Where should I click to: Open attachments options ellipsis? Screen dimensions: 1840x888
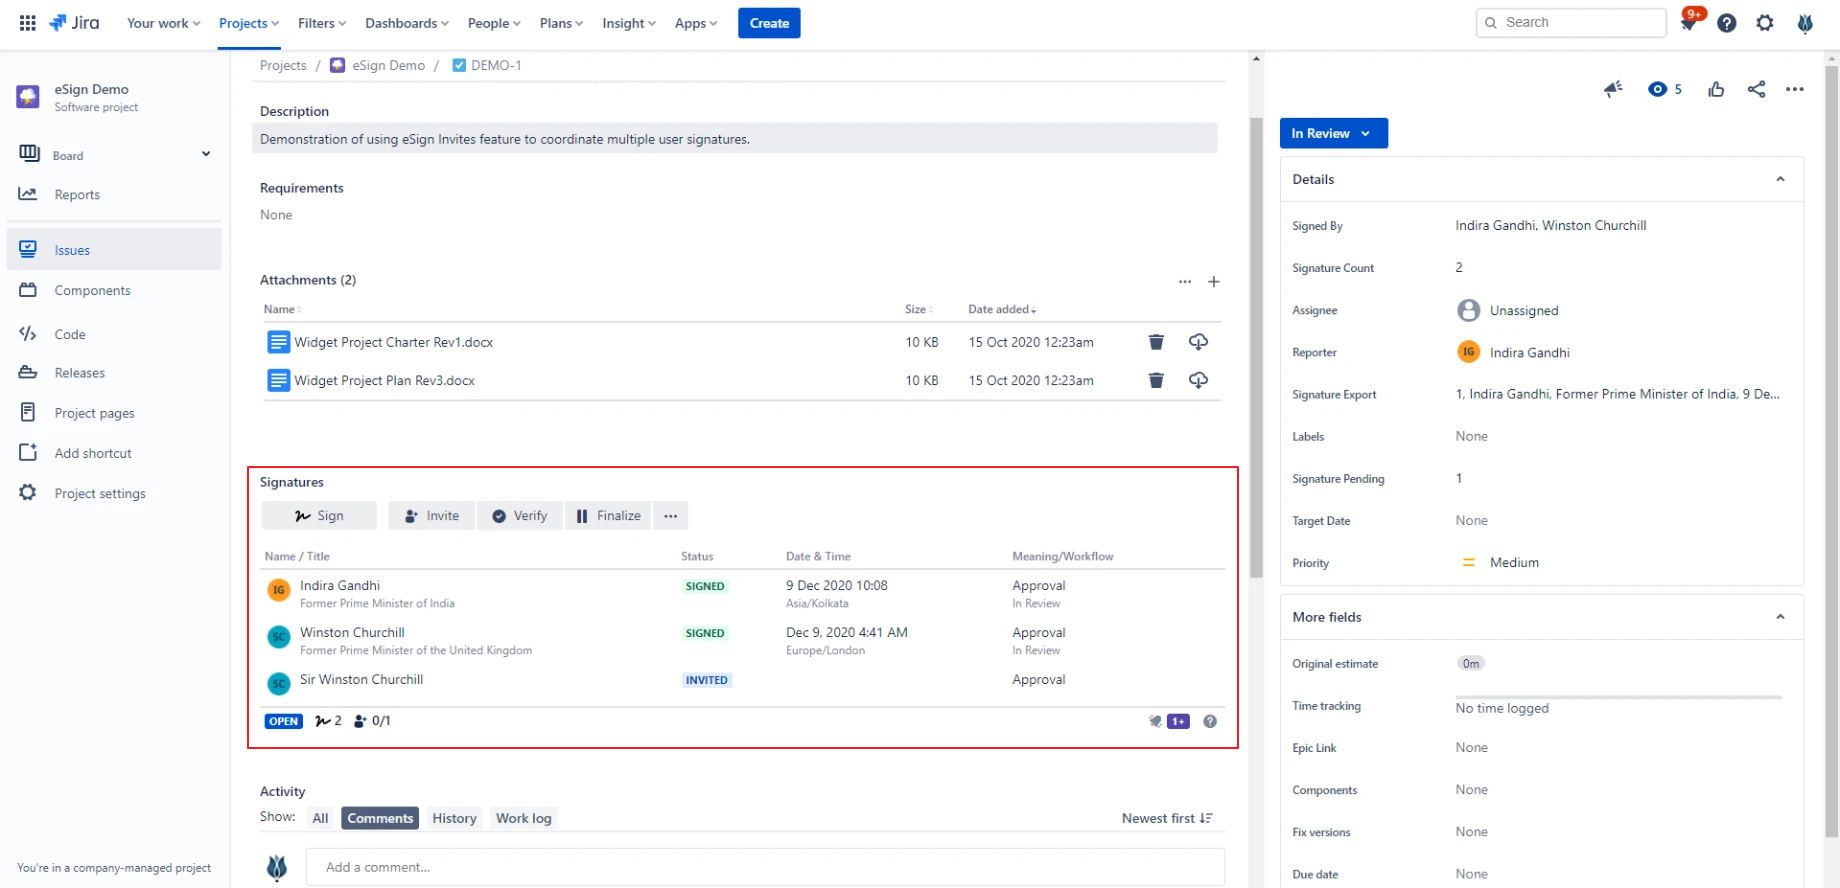(x=1185, y=282)
